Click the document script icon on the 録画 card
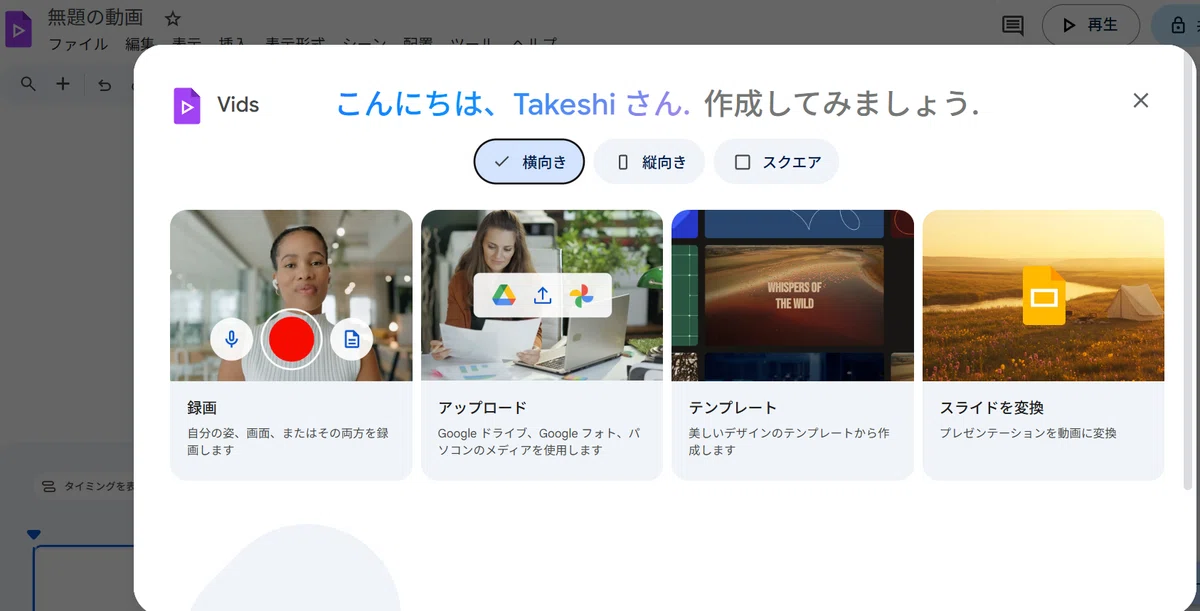1200x611 pixels. tap(352, 339)
